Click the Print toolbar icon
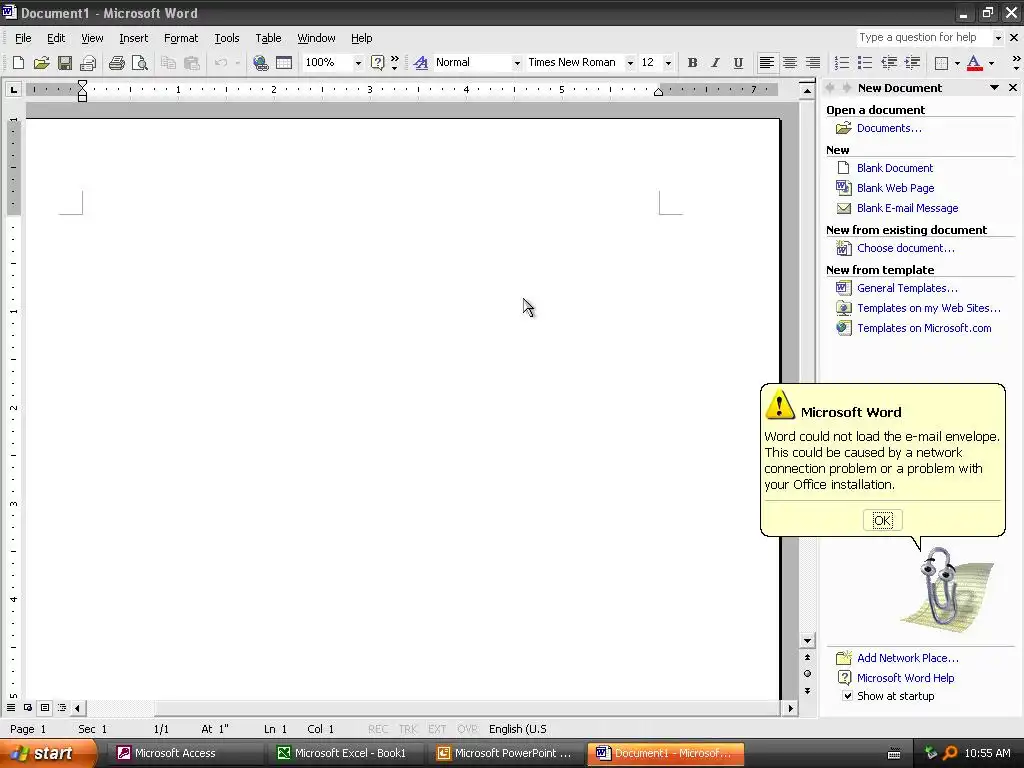 coord(117,63)
